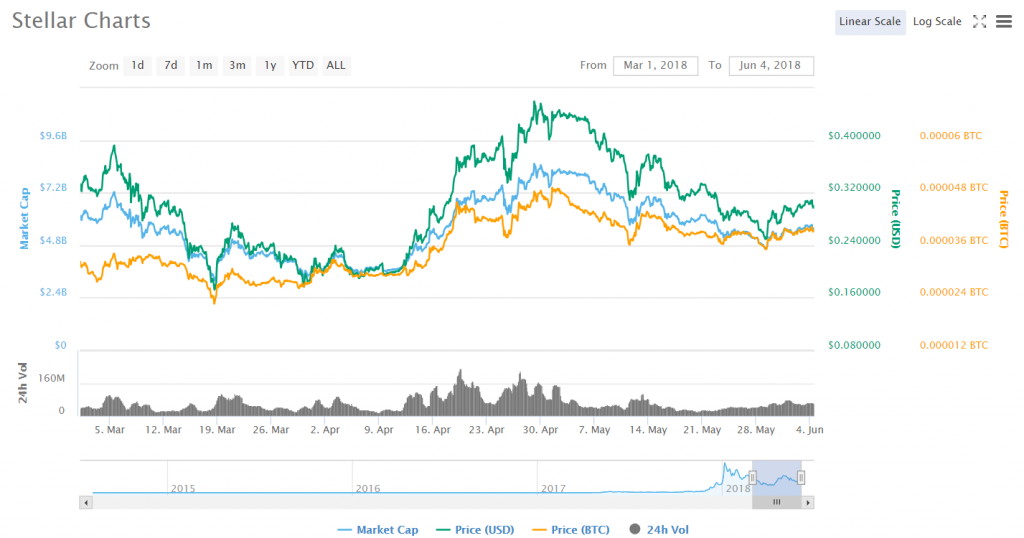Click the navigator scroll right arrow
The height and width of the screenshot is (538, 1024).
[x=808, y=503]
